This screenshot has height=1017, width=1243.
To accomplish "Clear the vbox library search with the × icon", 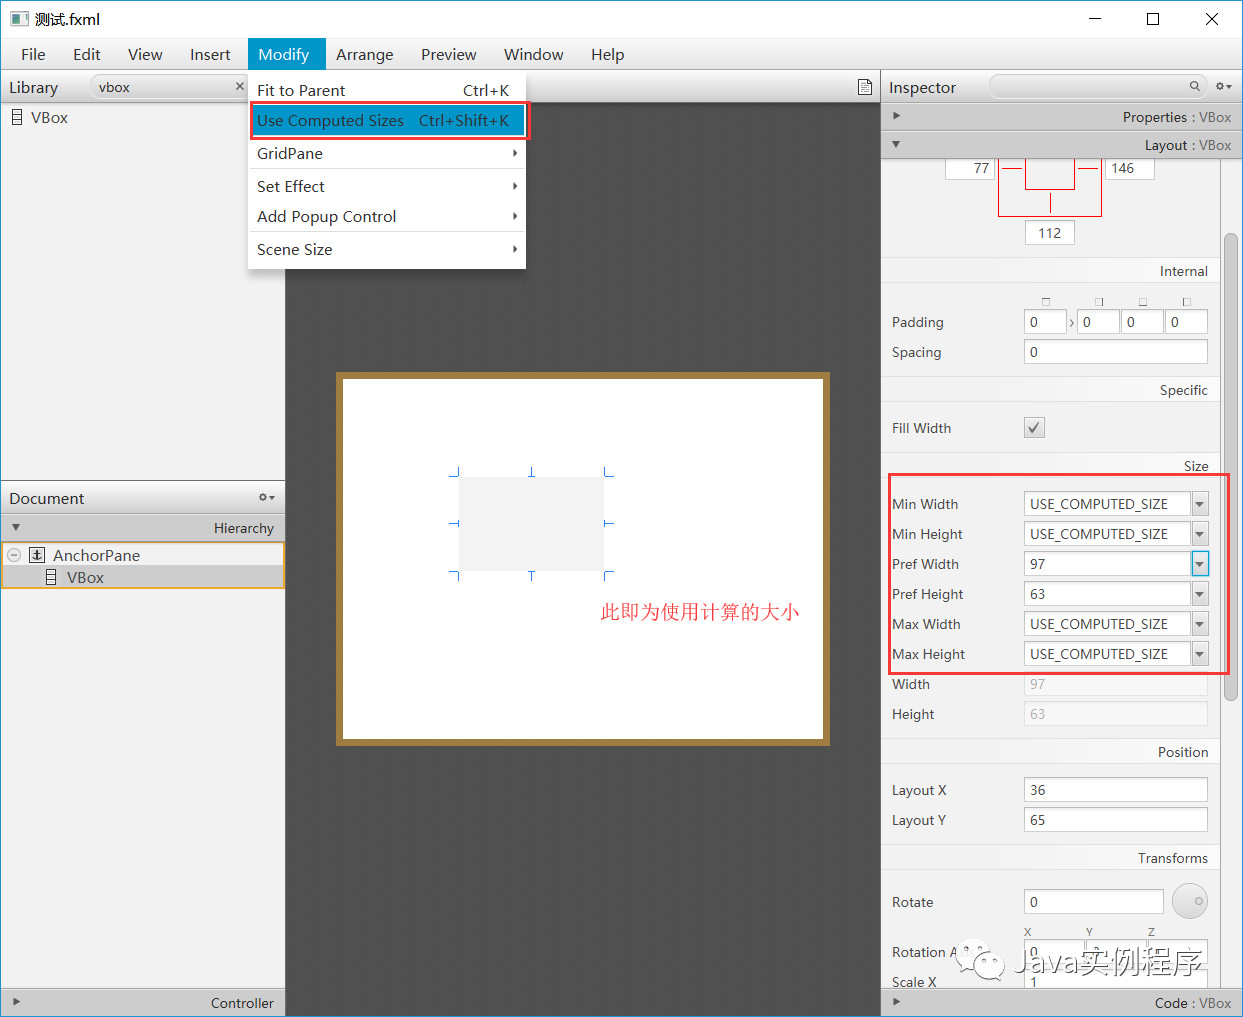I will point(238,87).
